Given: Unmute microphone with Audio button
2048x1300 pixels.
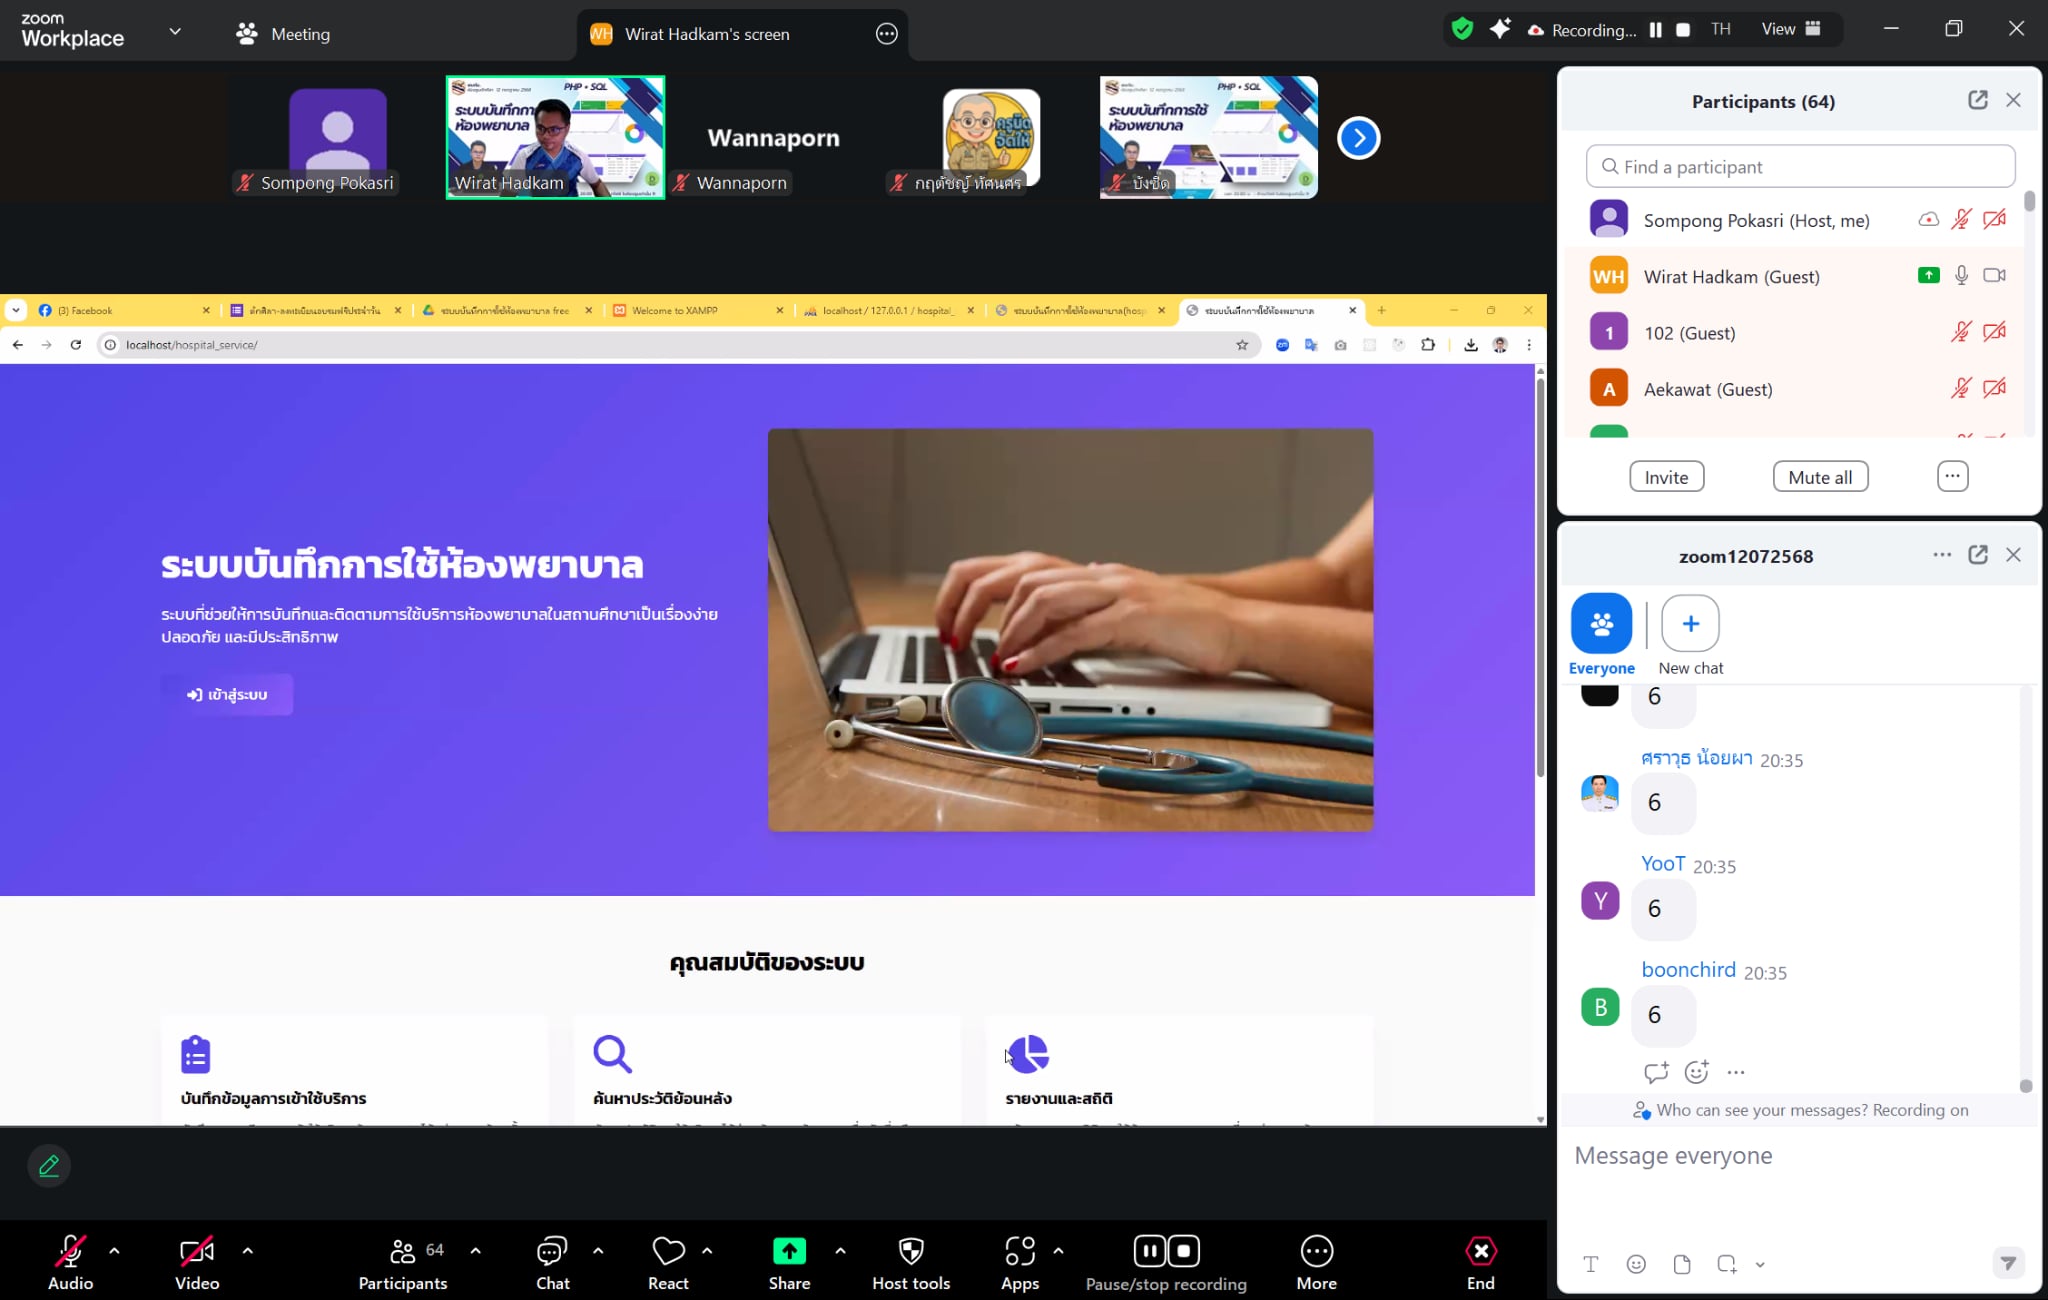Looking at the screenshot, I should click(x=70, y=1251).
